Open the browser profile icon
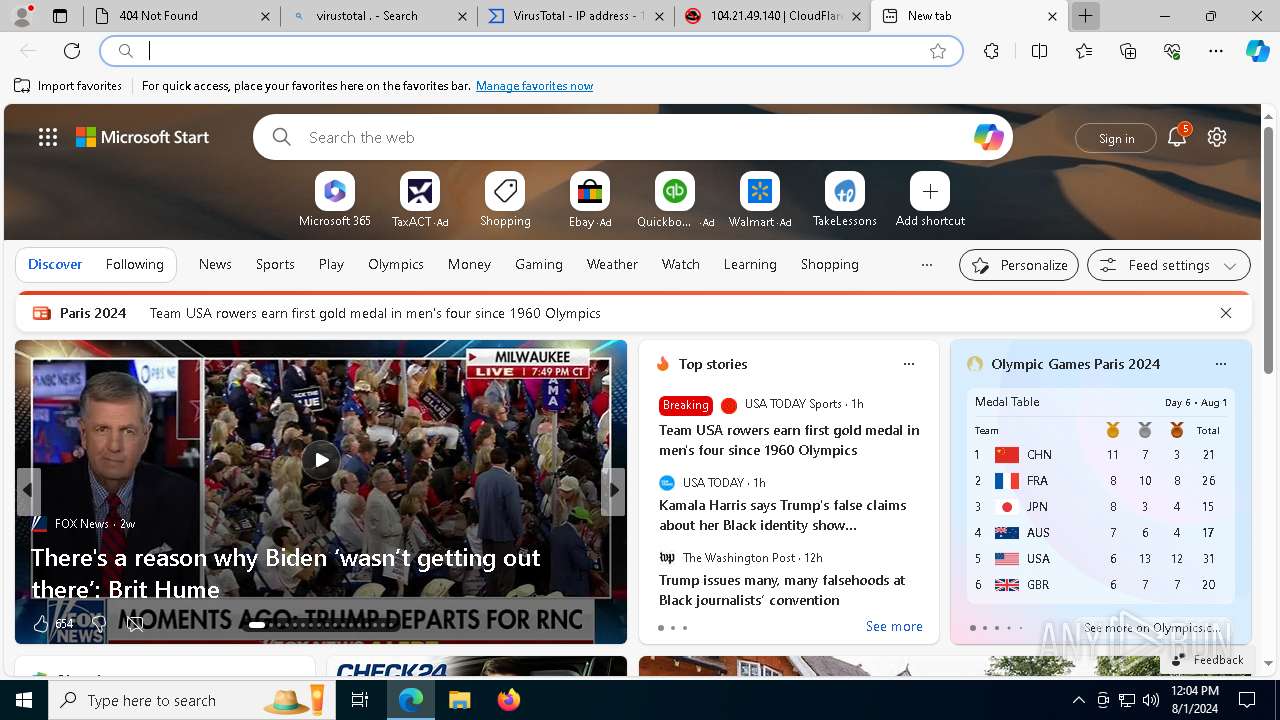 22,15
